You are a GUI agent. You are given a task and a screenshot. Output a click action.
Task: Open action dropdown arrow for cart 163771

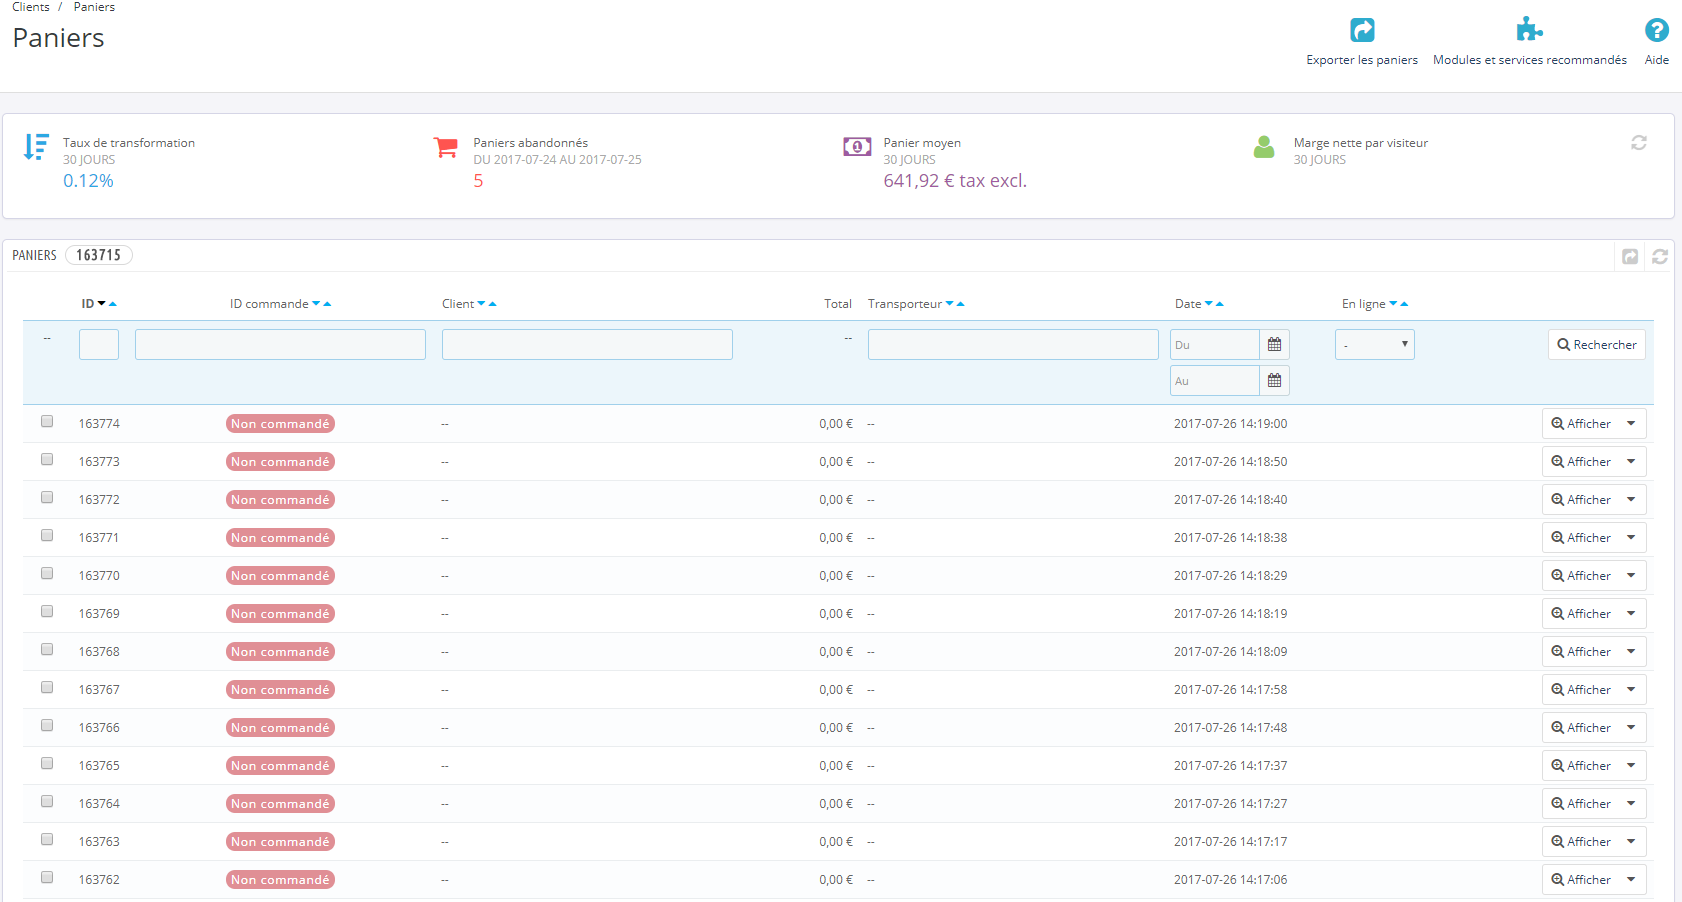click(1632, 538)
